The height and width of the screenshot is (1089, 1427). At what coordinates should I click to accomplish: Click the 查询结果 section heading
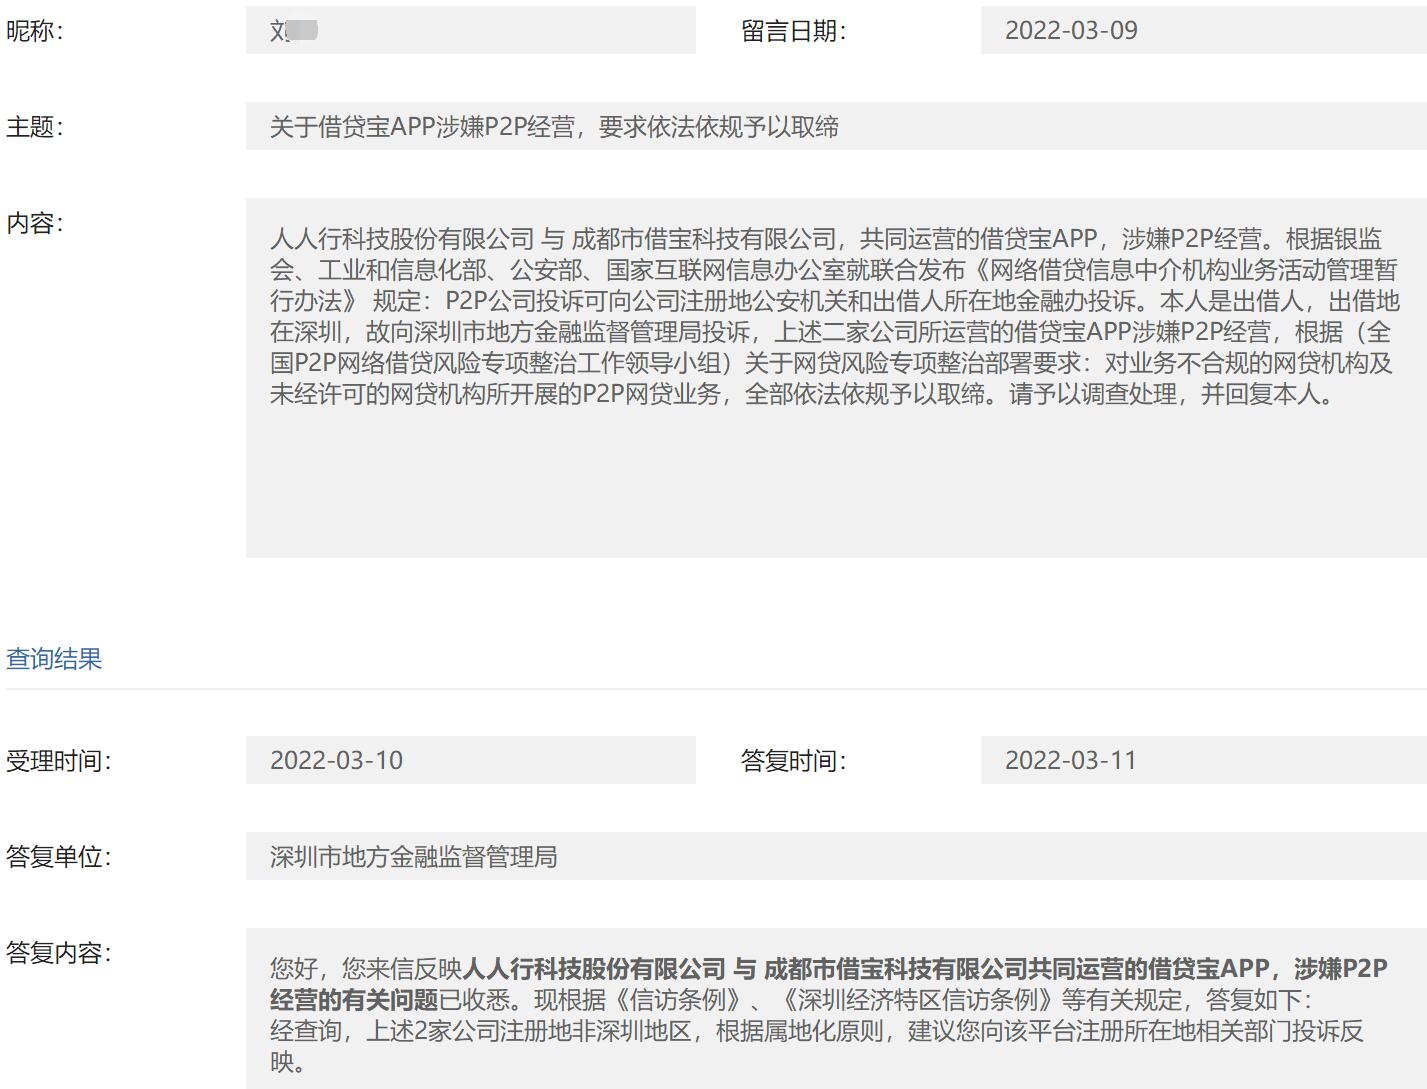[54, 659]
